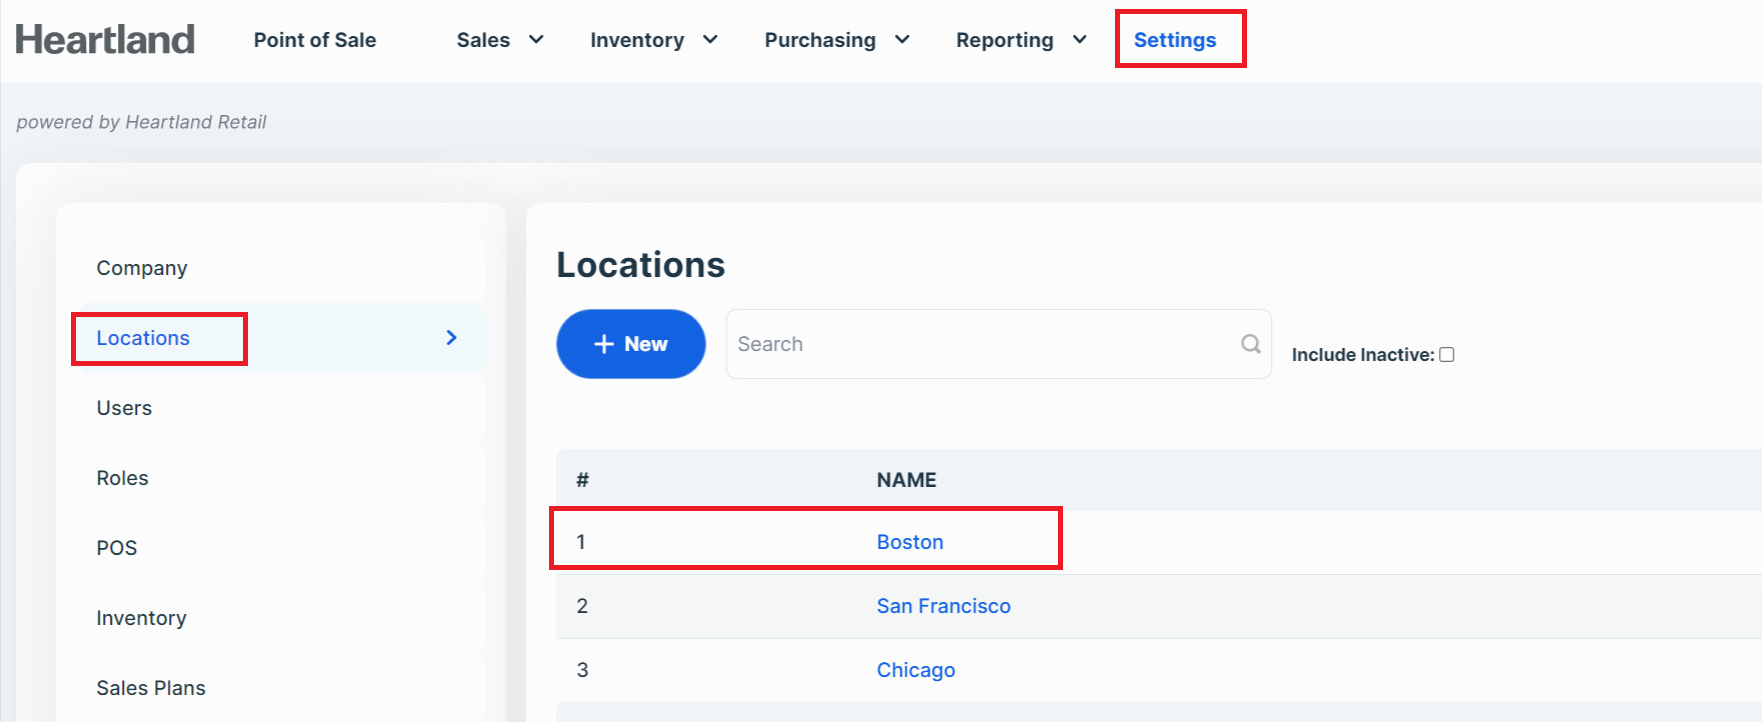Toggle the Include Inactive checkbox
The height and width of the screenshot is (722, 1762).
pyautogui.click(x=1446, y=354)
